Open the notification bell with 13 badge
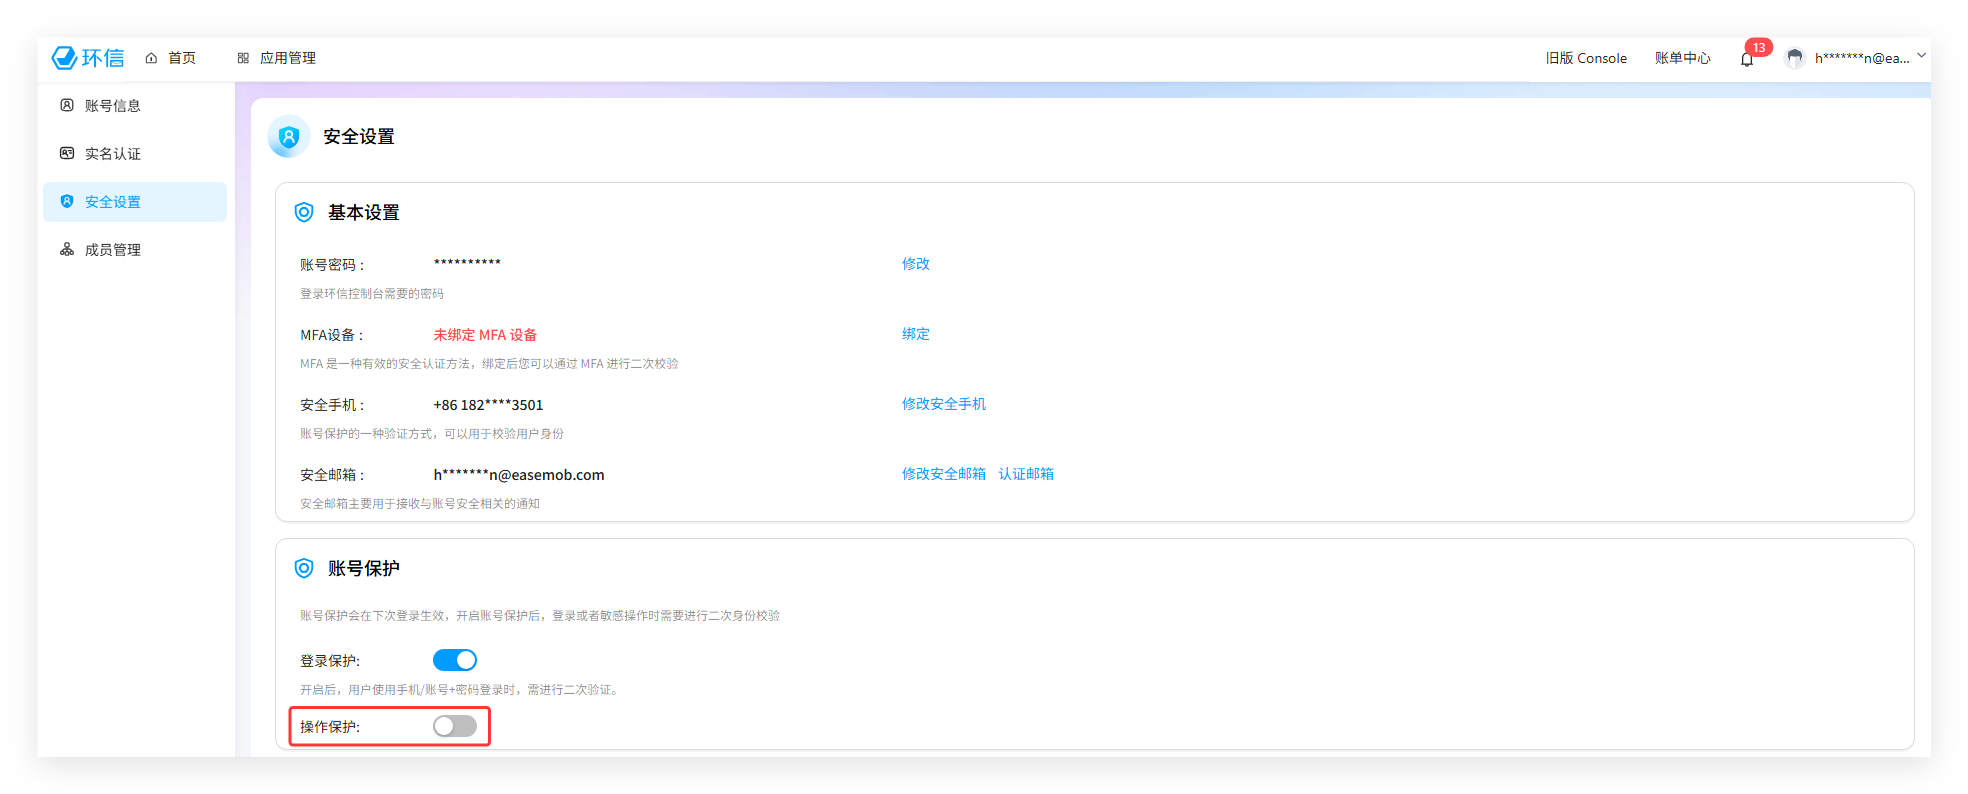 pos(1747,59)
